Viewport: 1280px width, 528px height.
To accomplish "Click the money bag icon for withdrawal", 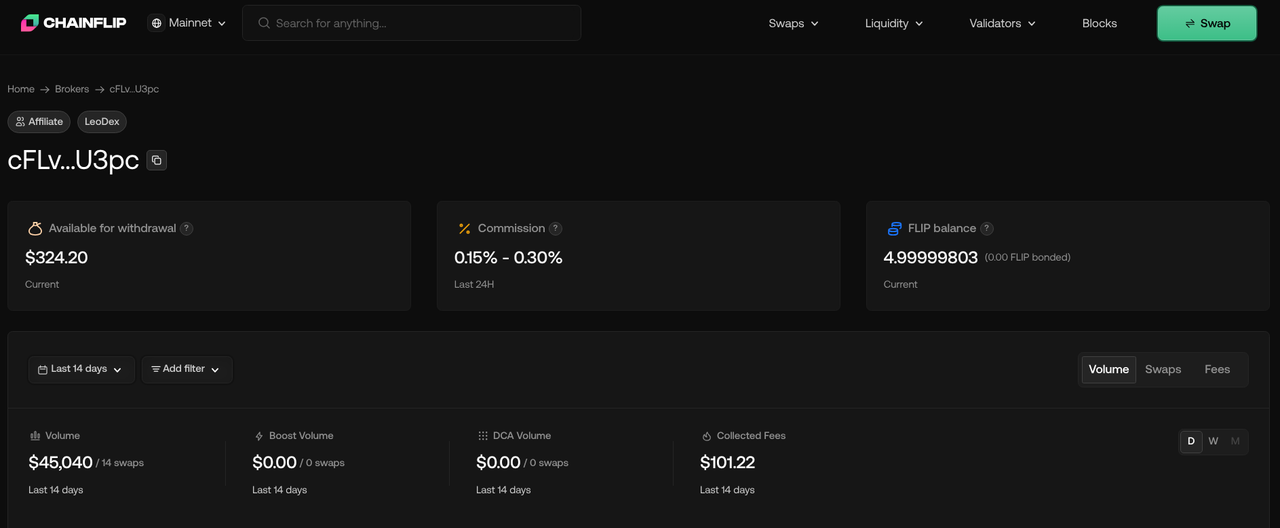I will 35,228.
